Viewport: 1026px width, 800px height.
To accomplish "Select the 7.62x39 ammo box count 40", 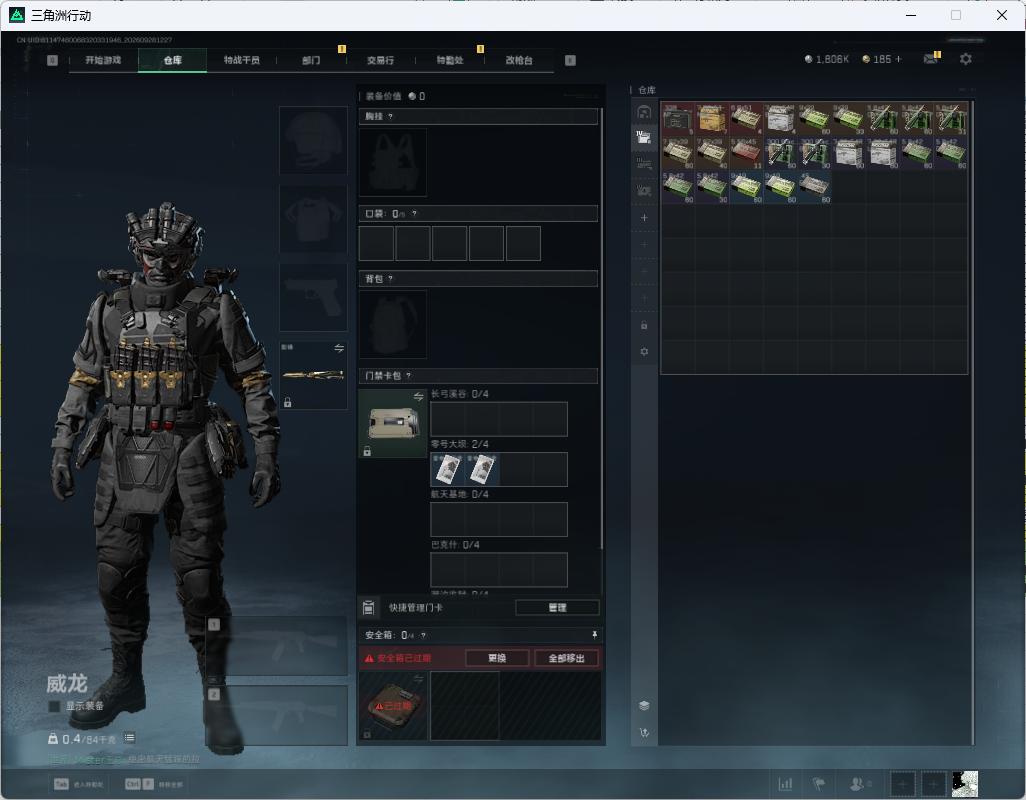I will tap(712, 152).
